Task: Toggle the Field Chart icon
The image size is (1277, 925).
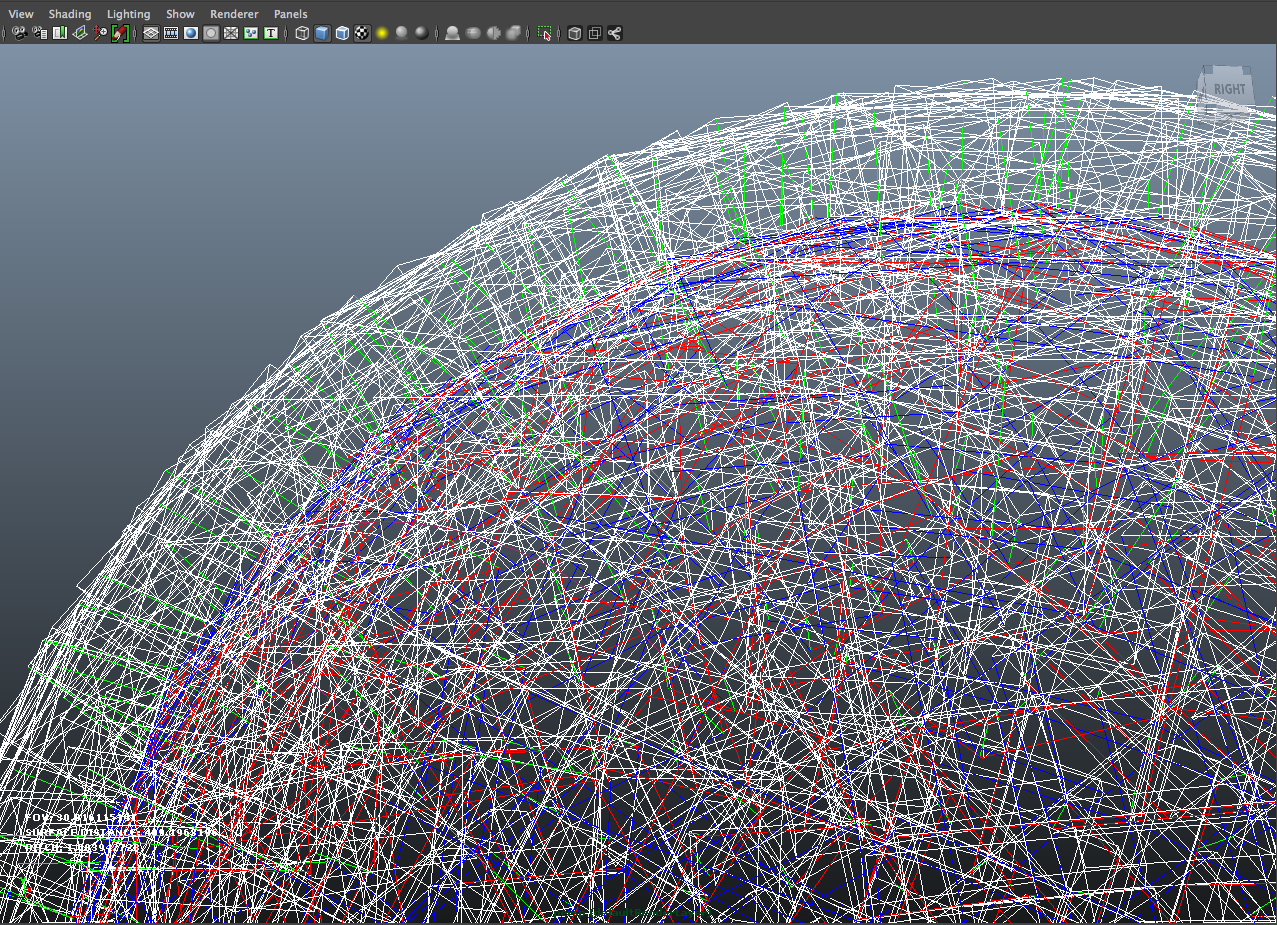Action: 231,33
